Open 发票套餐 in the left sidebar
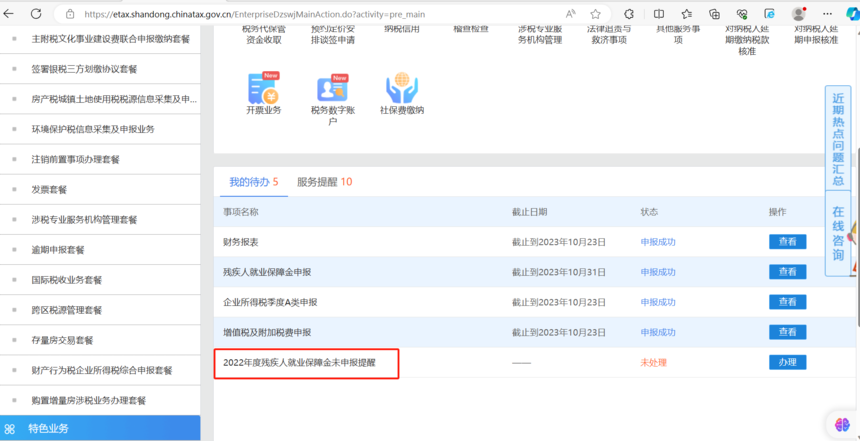Screen dimensions: 860x441 (x=50, y=189)
